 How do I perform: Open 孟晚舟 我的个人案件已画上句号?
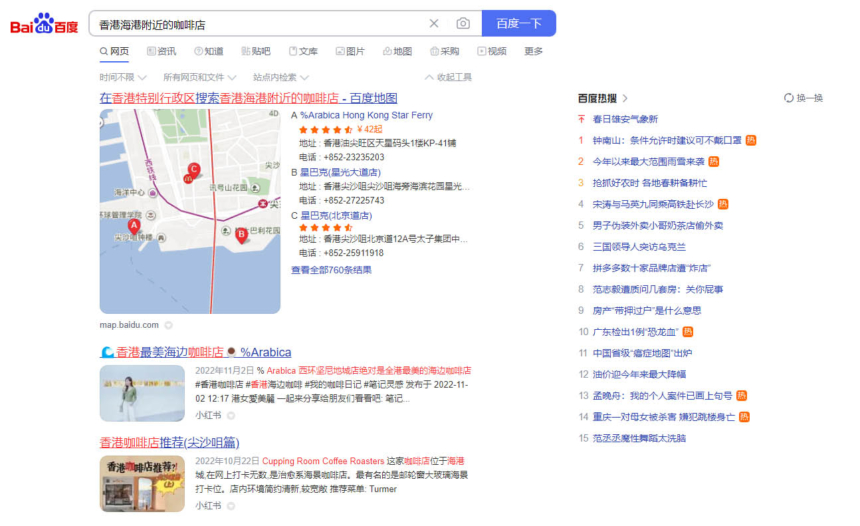662,396
